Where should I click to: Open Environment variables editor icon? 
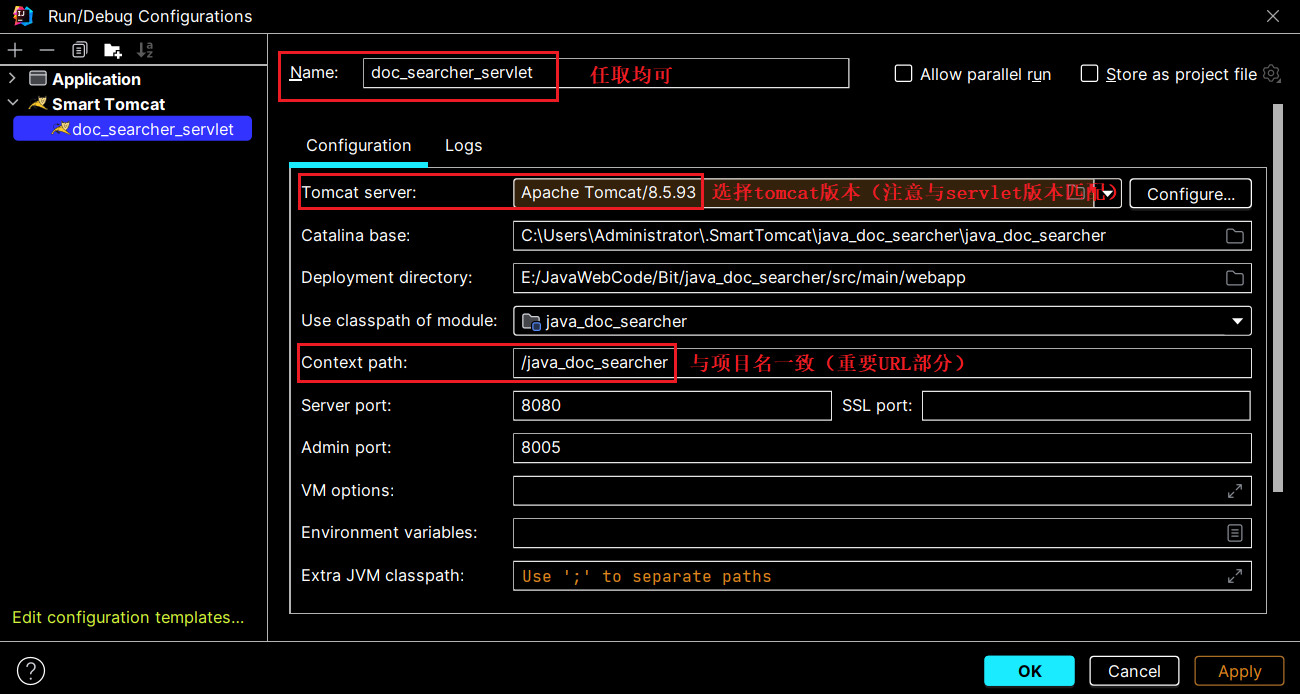point(1236,533)
